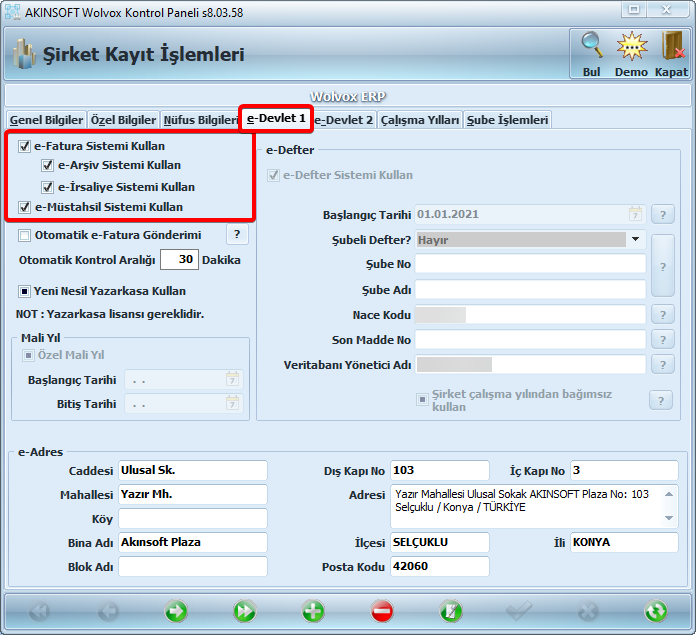Edit record with pencil note icon
696x635 pixels.
pyautogui.click(x=451, y=611)
